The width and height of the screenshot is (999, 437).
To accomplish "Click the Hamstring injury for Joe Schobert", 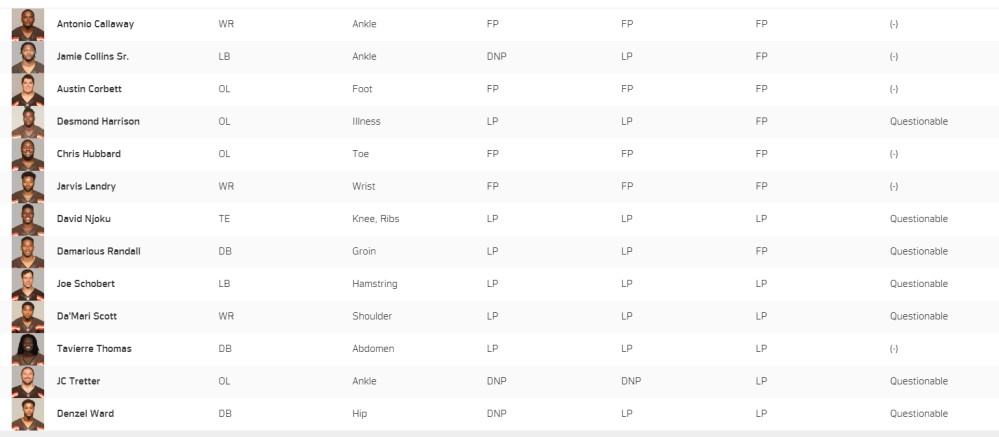I will [x=375, y=283].
